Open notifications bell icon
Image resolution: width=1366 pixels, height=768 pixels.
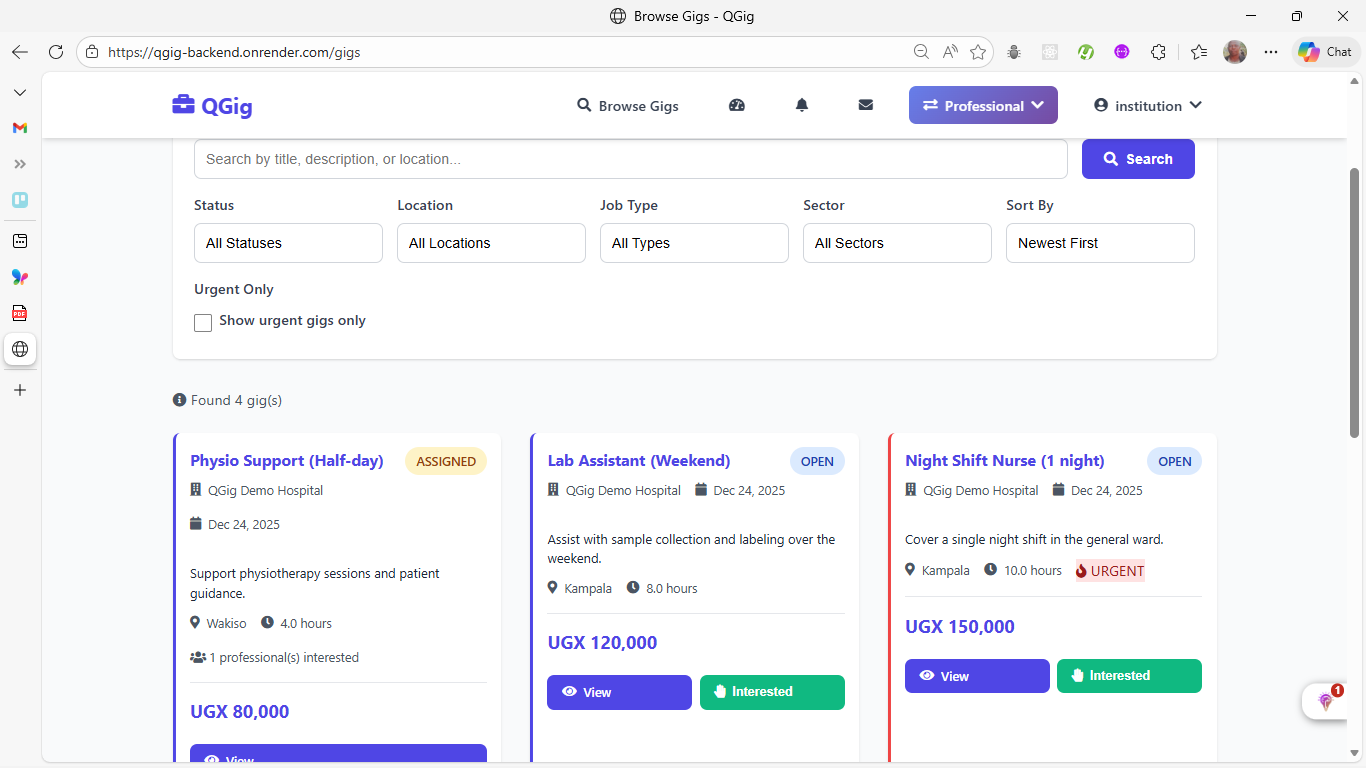click(x=801, y=105)
